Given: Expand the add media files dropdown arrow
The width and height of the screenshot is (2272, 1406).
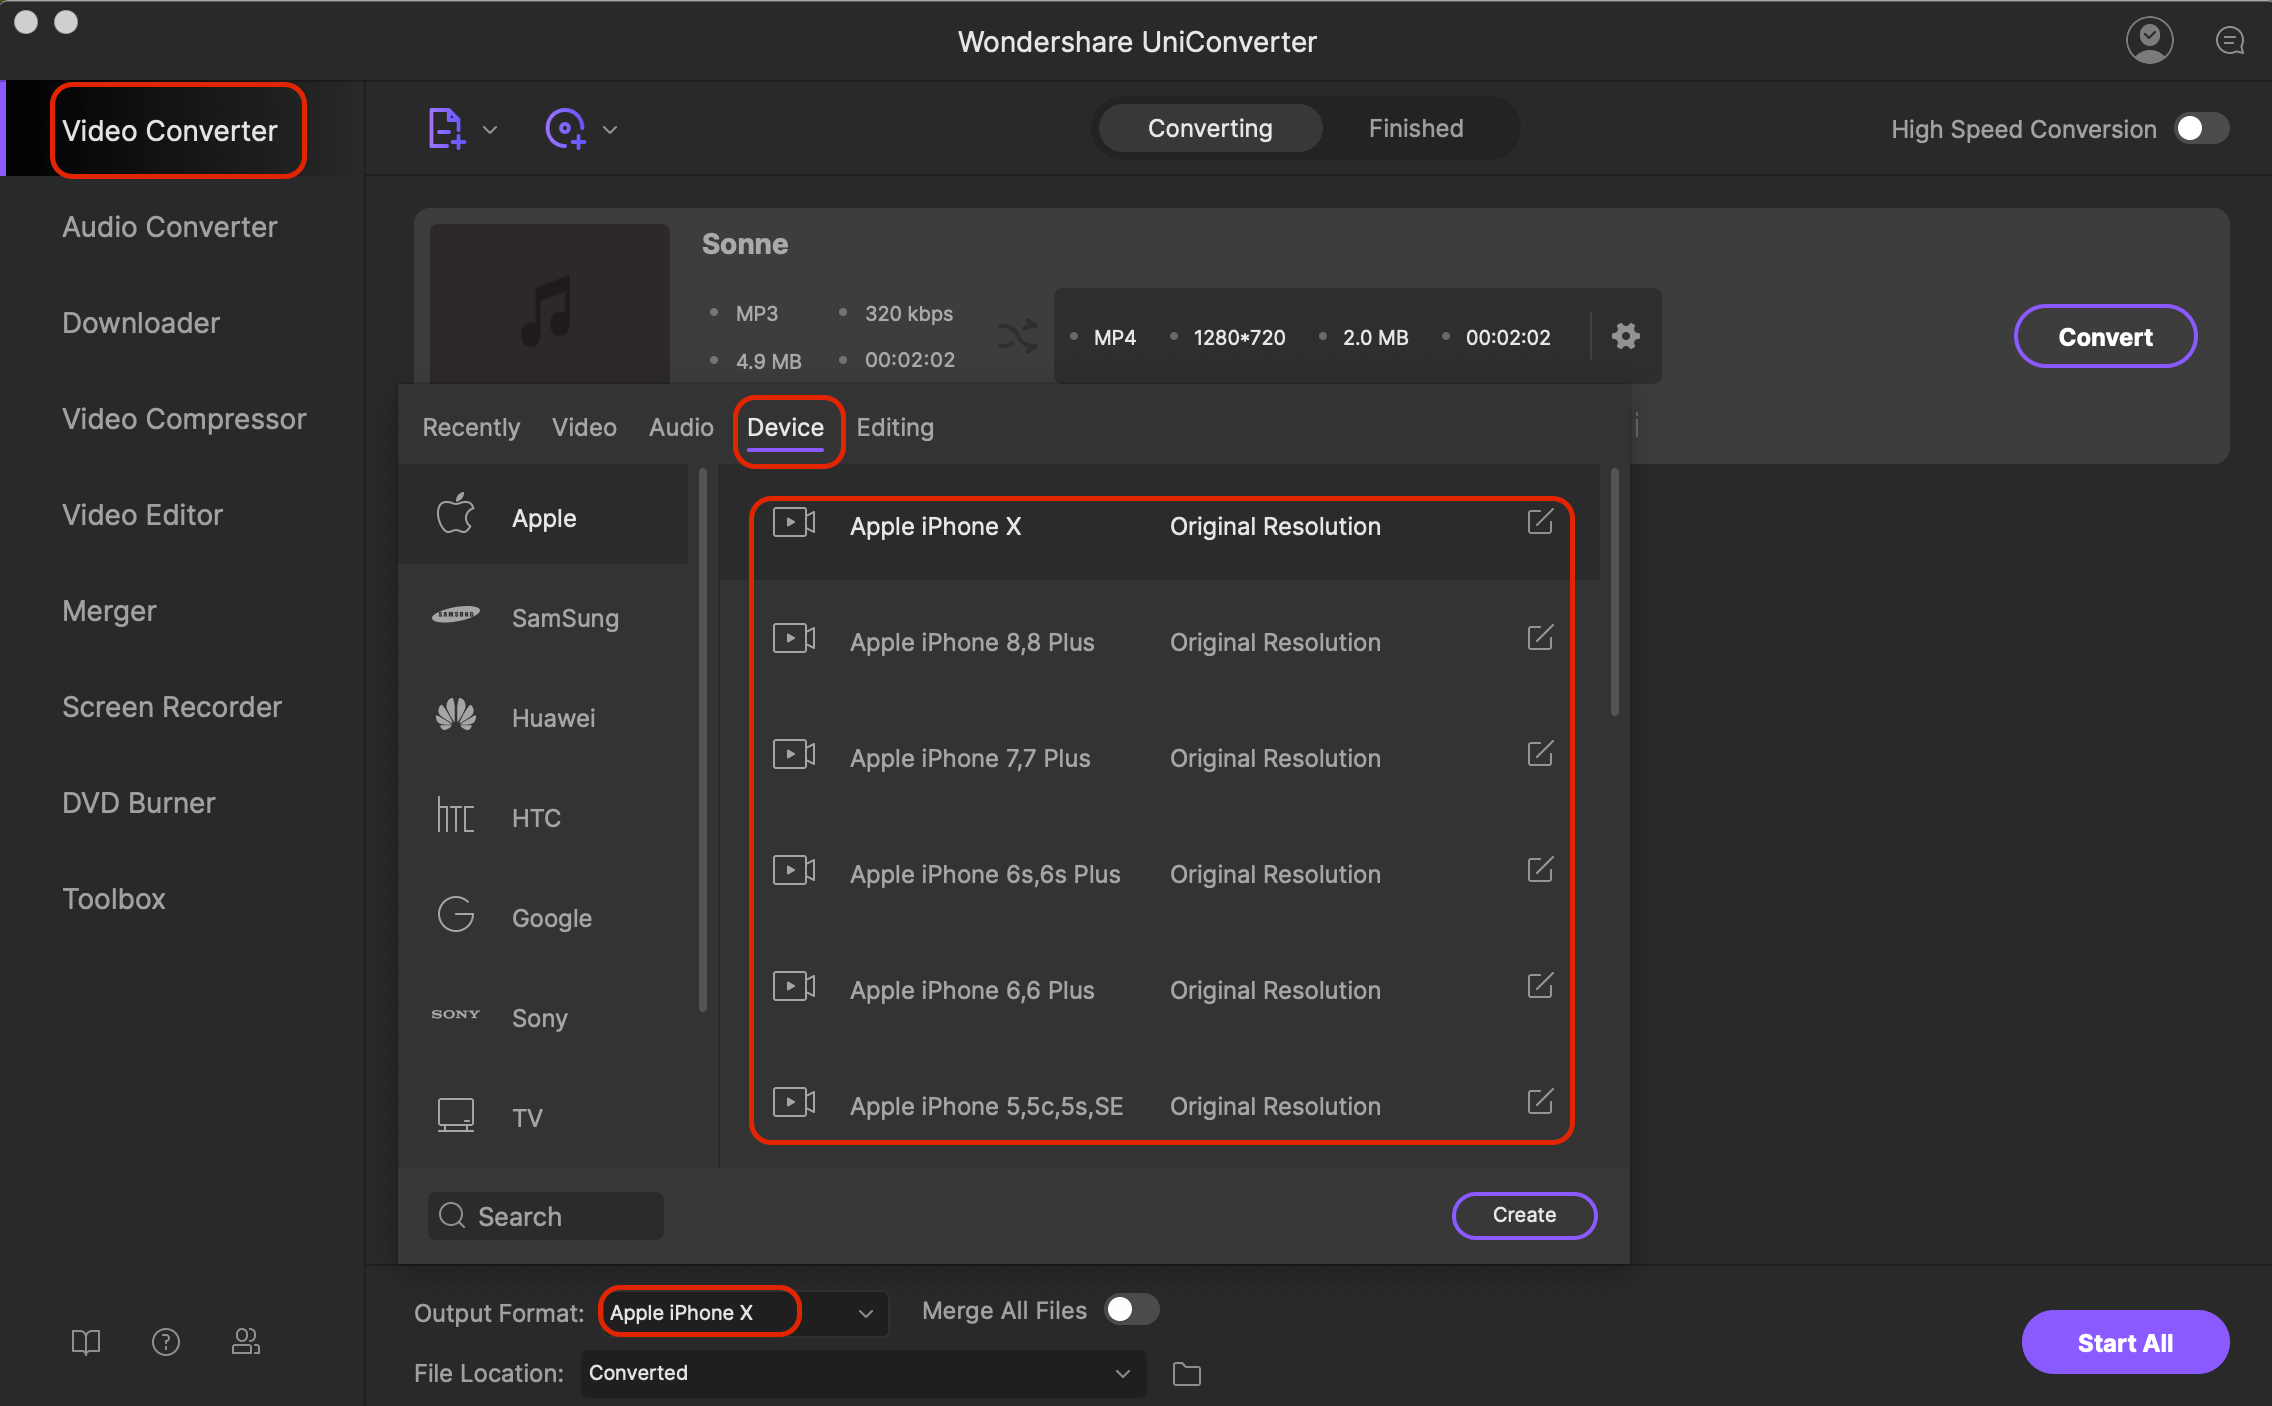Looking at the screenshot, I should click(x=488, y=128).
